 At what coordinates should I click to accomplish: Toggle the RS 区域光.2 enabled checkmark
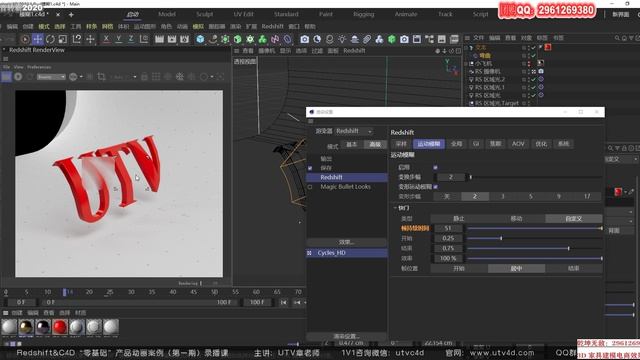pyautogui.click(x=533, y=80)
